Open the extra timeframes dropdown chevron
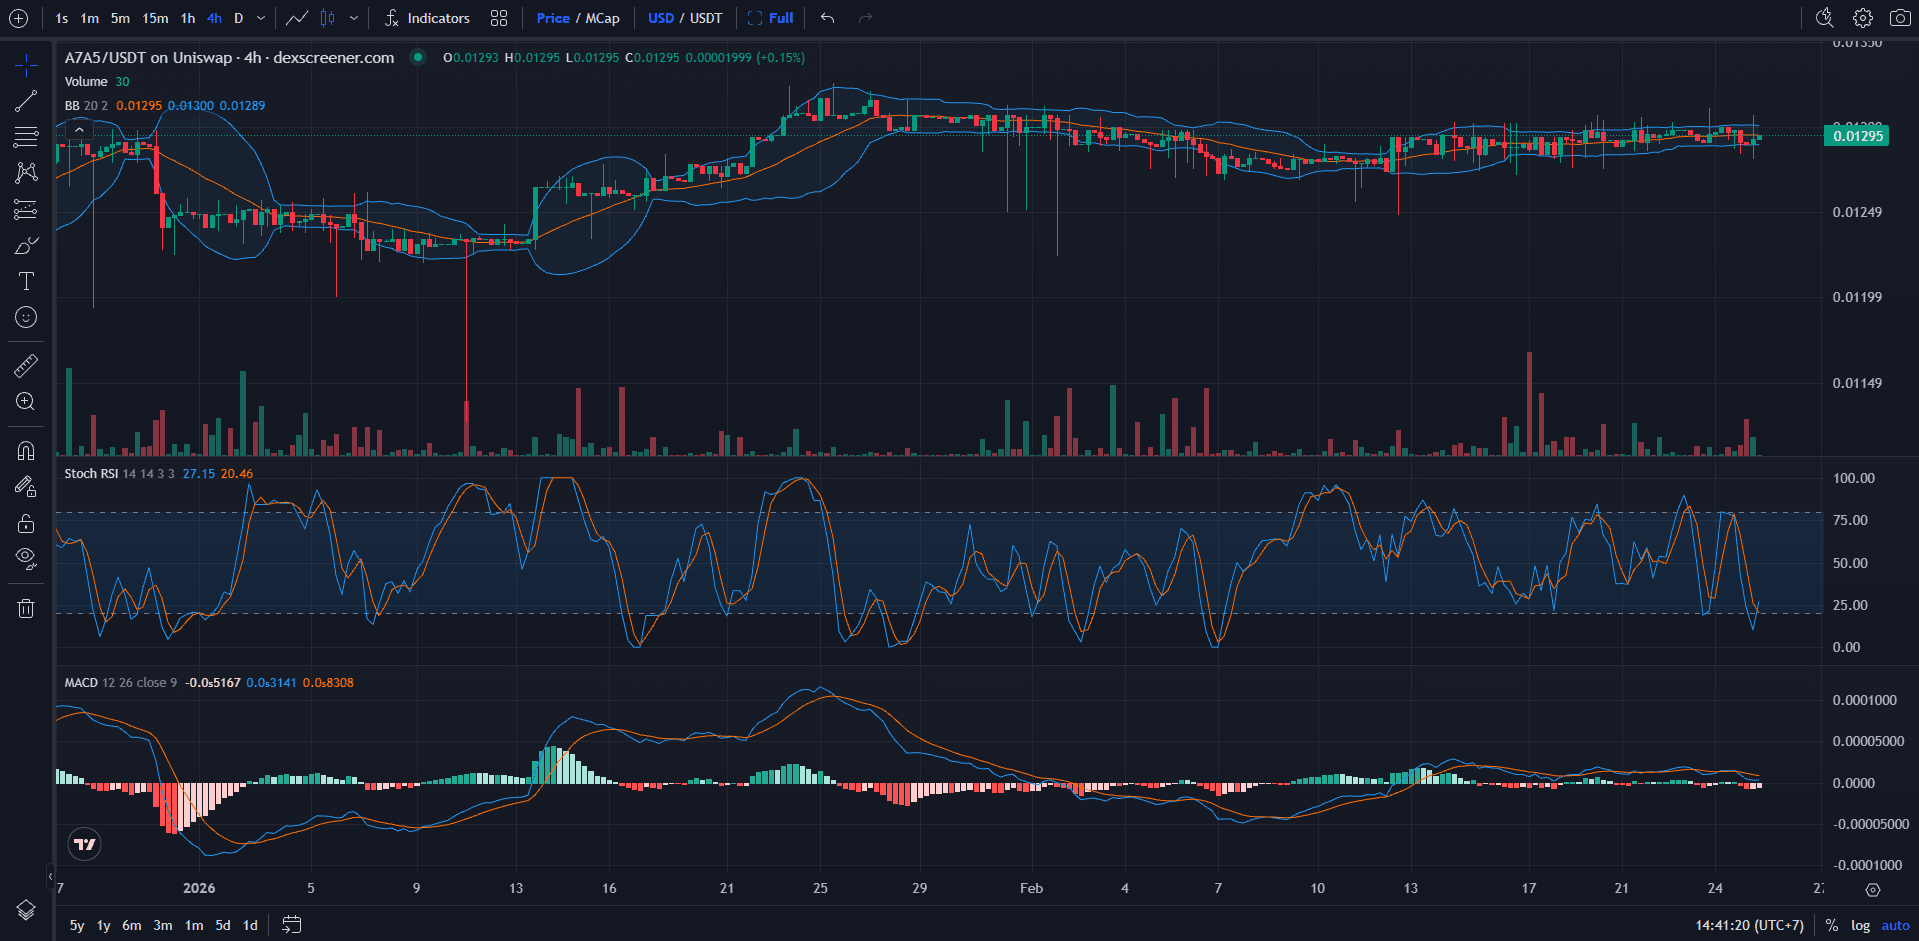1919x941 pixels. pyautogui.click(x=259, y=18)
